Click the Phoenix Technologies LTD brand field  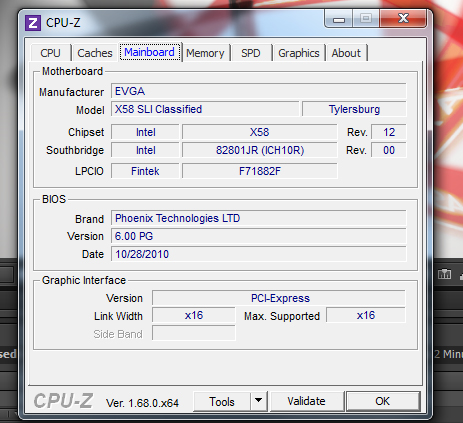[x=259, y=218]
